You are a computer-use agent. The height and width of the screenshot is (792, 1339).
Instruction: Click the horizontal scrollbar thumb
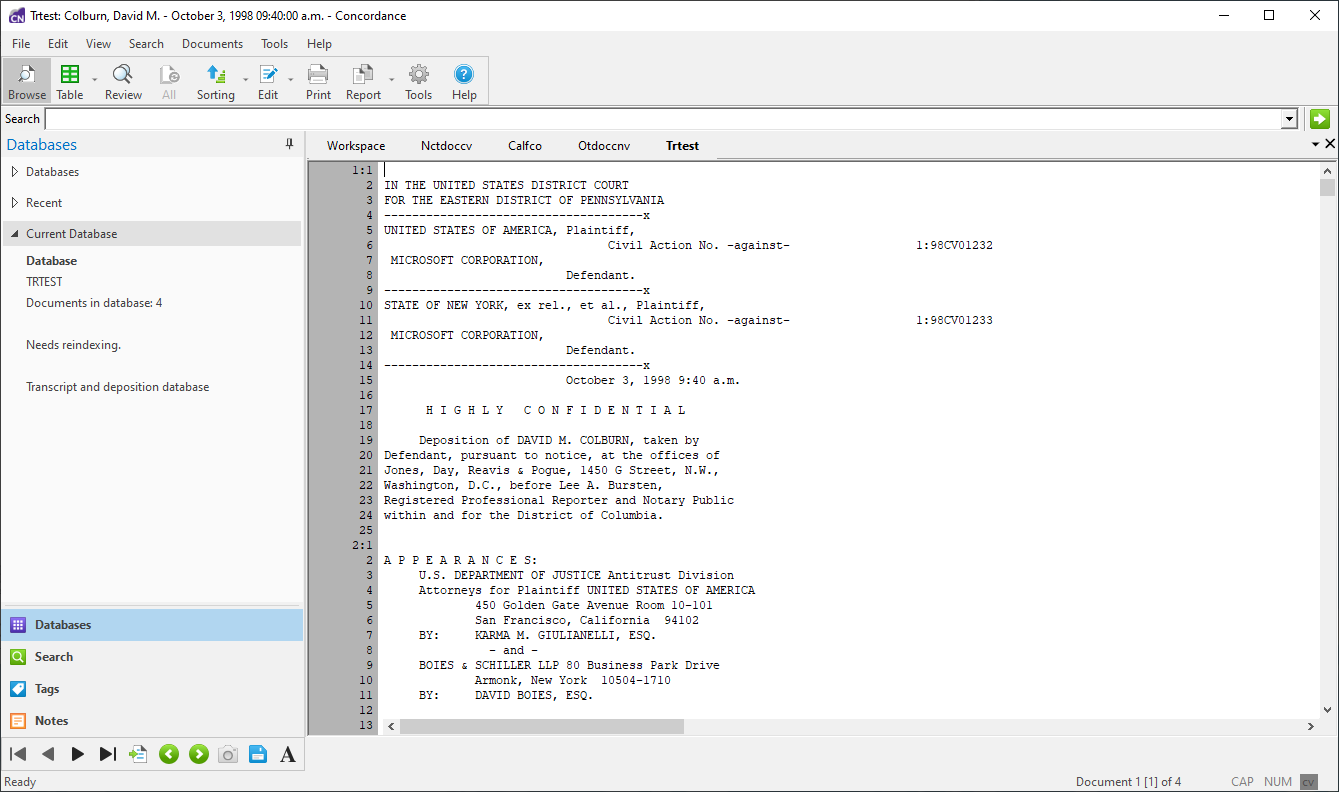[x=541, y=726]
